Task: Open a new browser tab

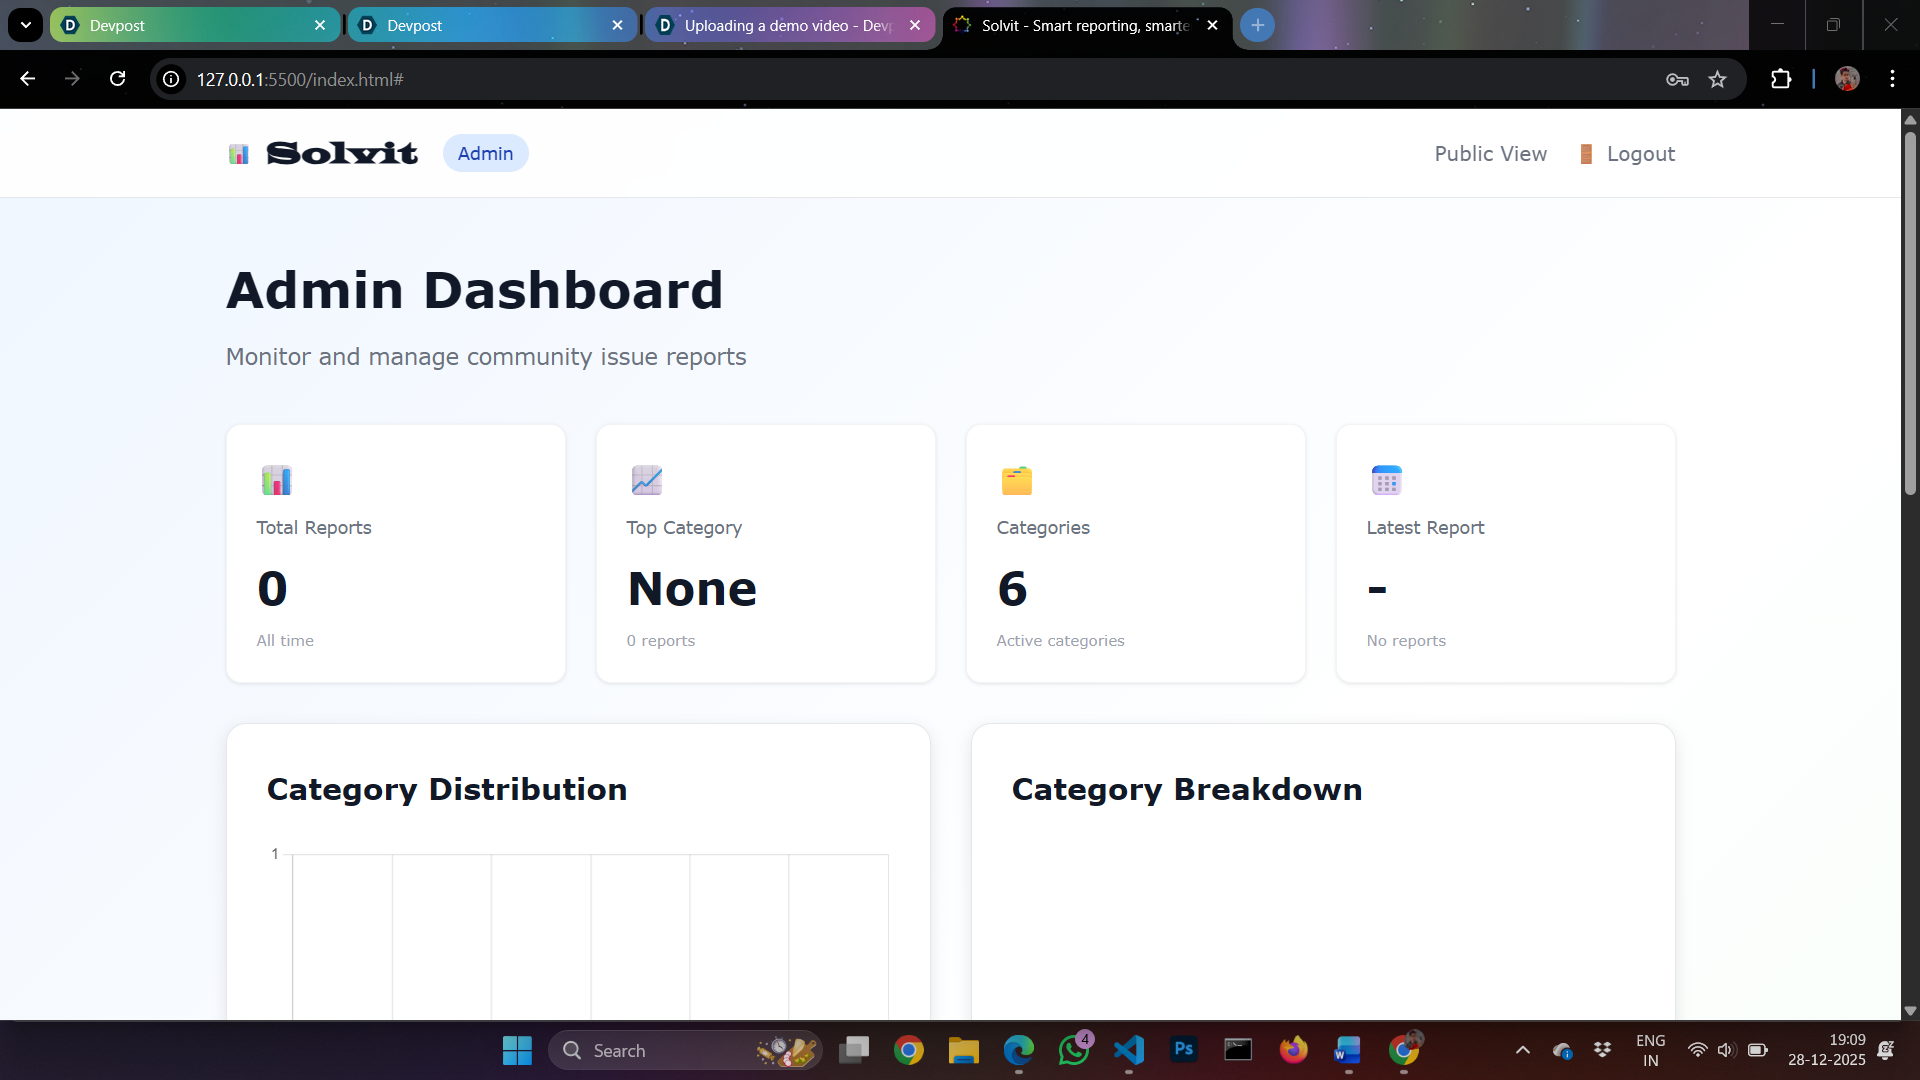Action: (1257, 25)
